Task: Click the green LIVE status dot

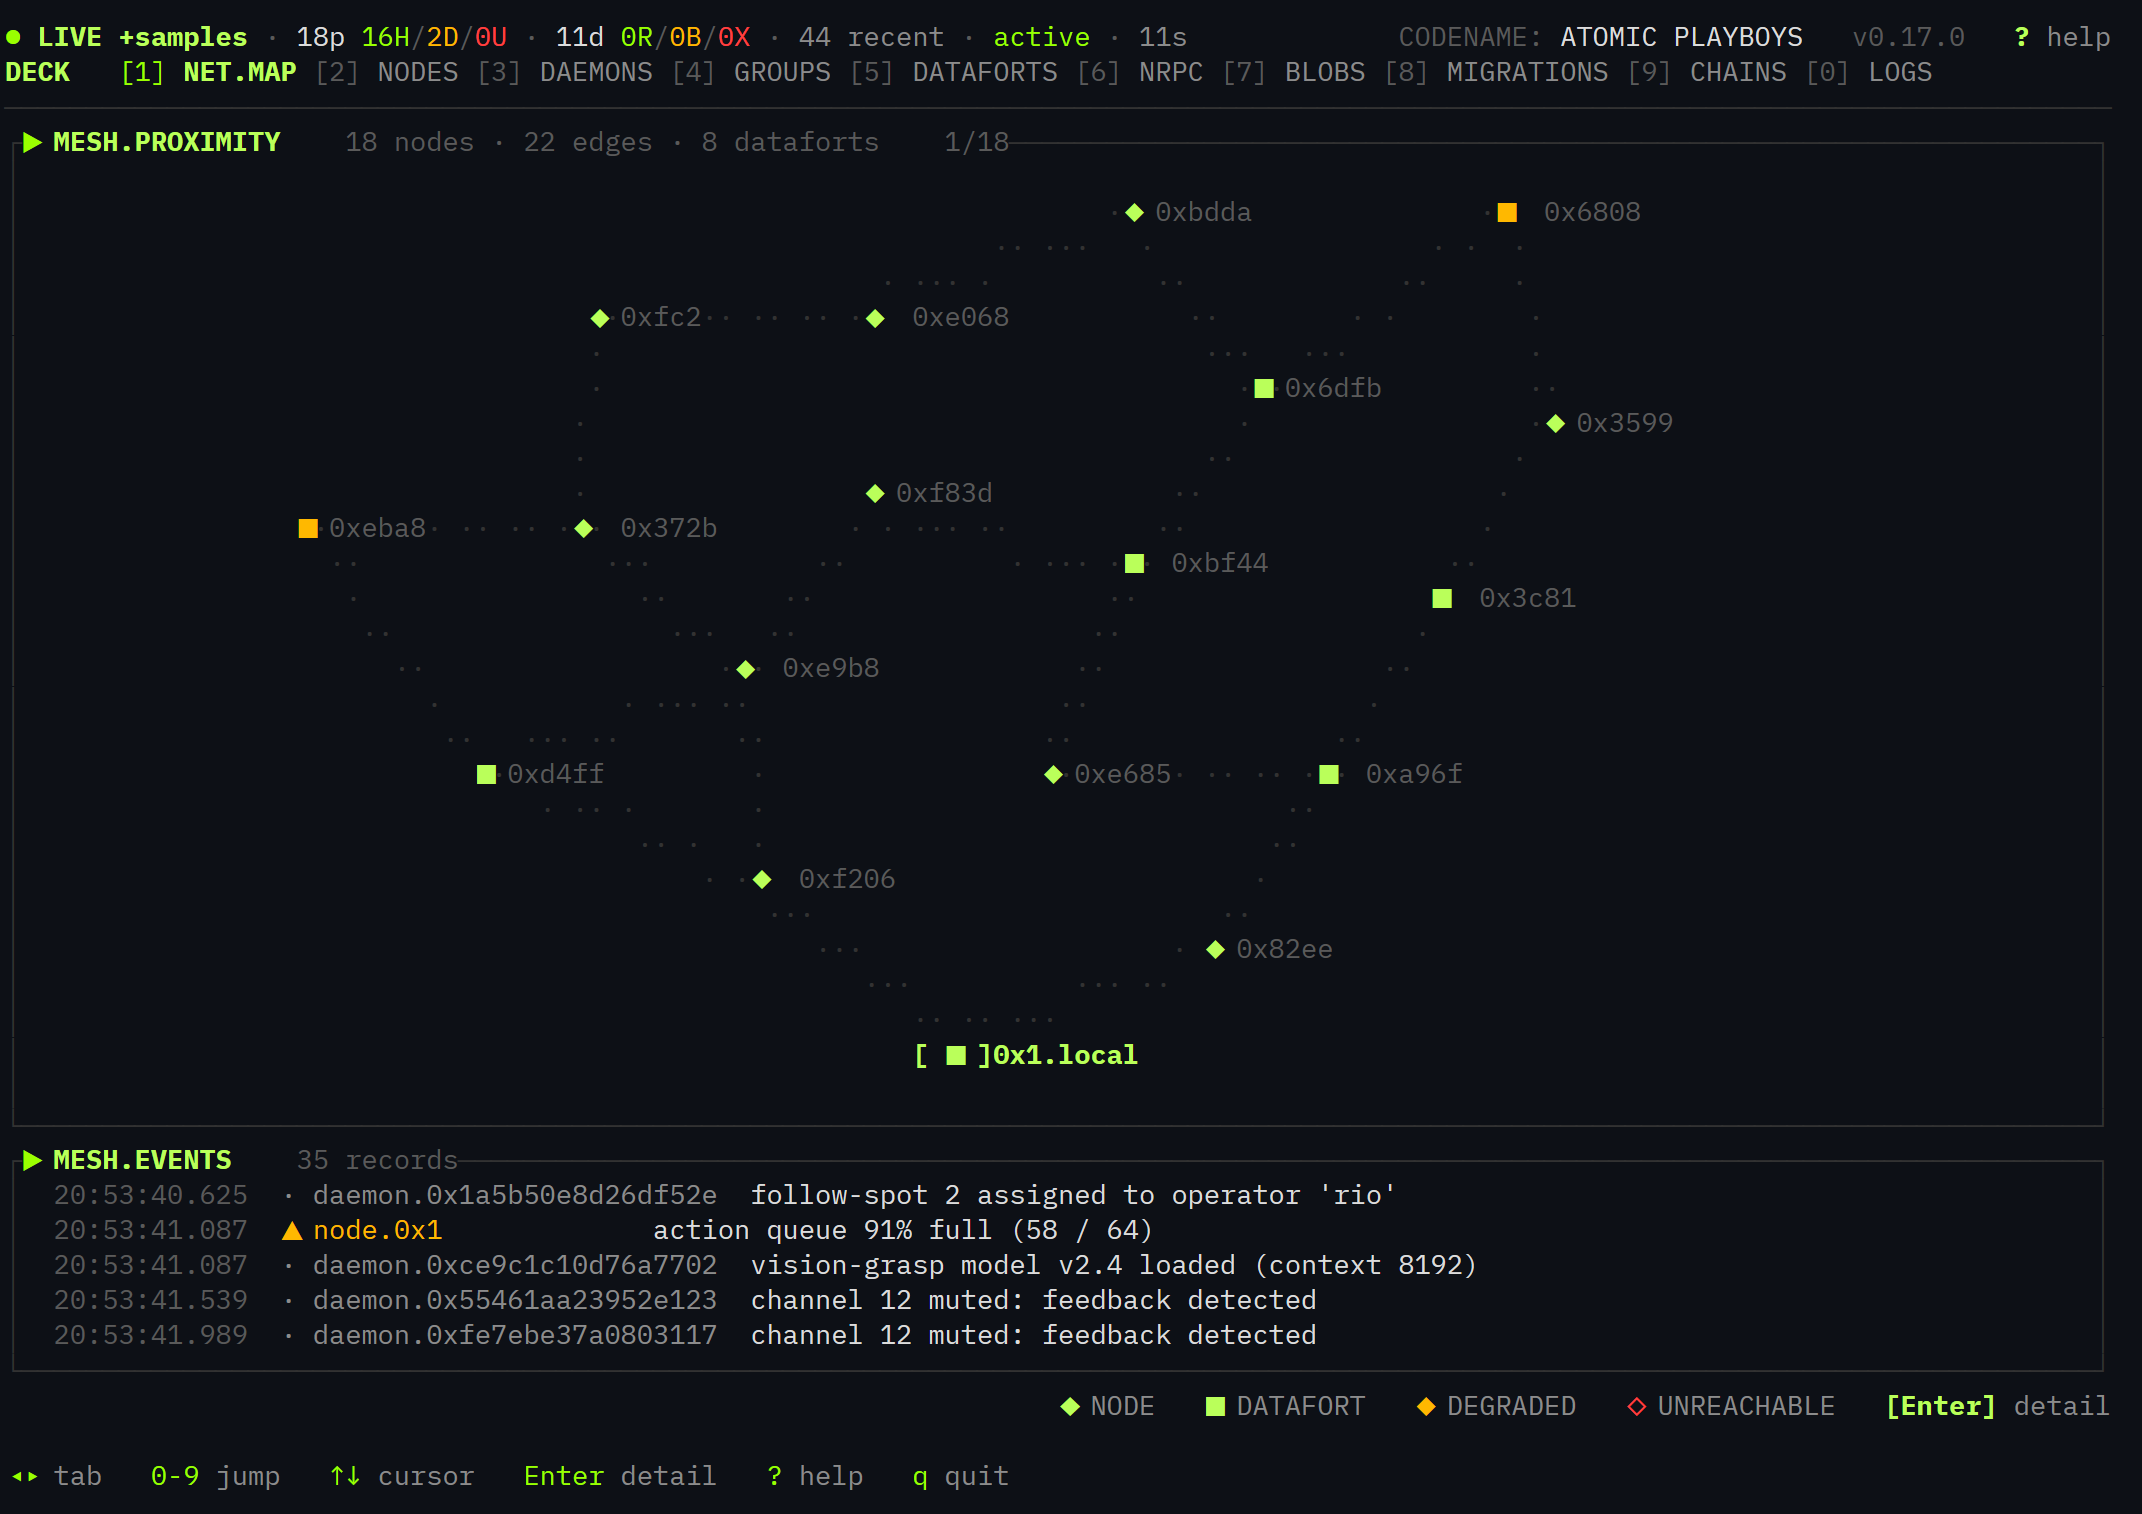Action: point(13,37)
